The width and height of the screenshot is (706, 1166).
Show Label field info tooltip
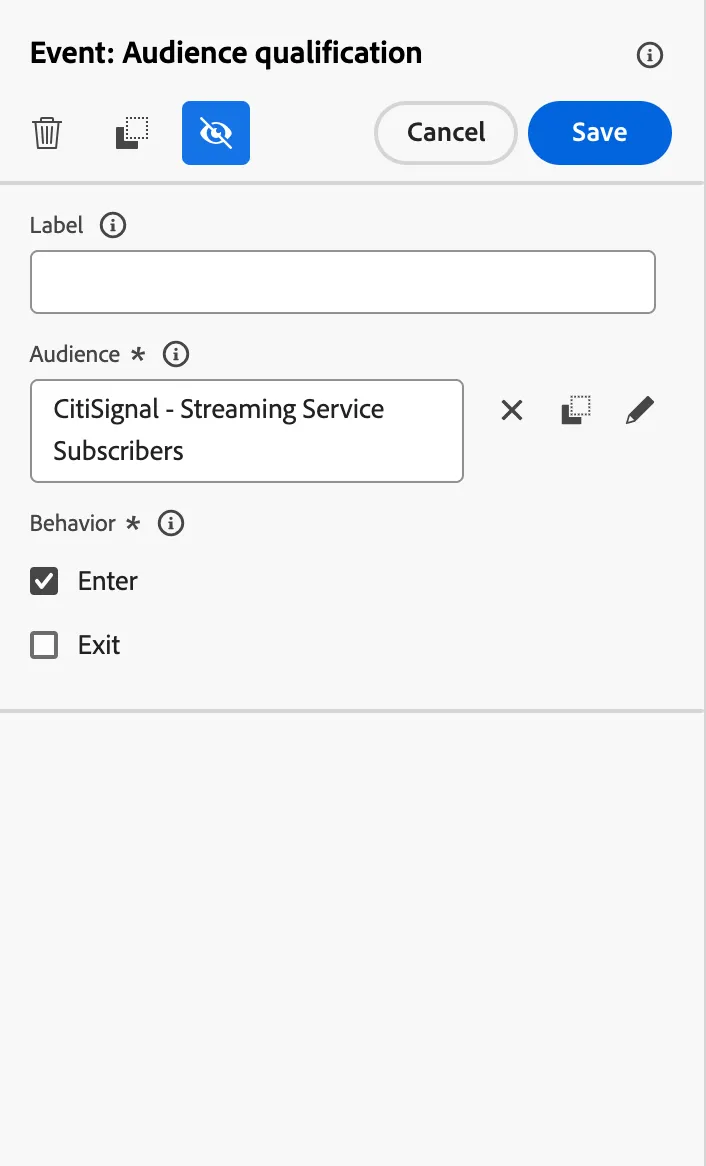coord(113,225)
